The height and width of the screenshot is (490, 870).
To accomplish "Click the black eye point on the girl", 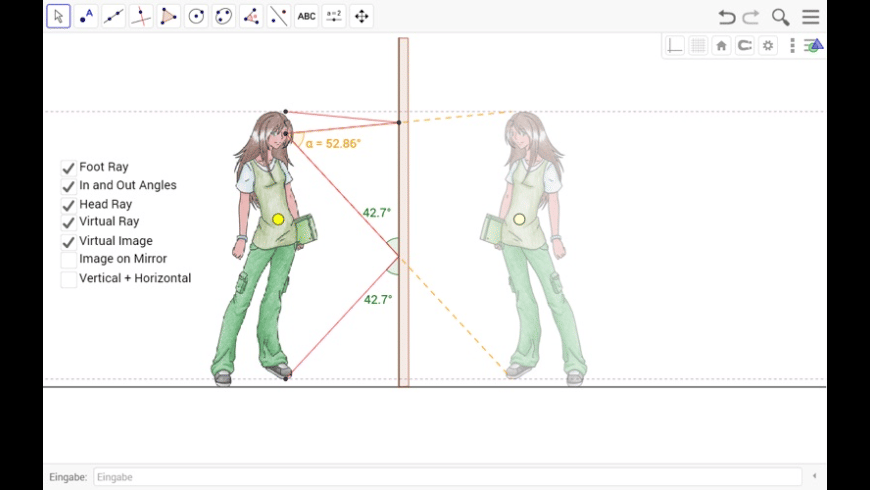I will (286, 134).
